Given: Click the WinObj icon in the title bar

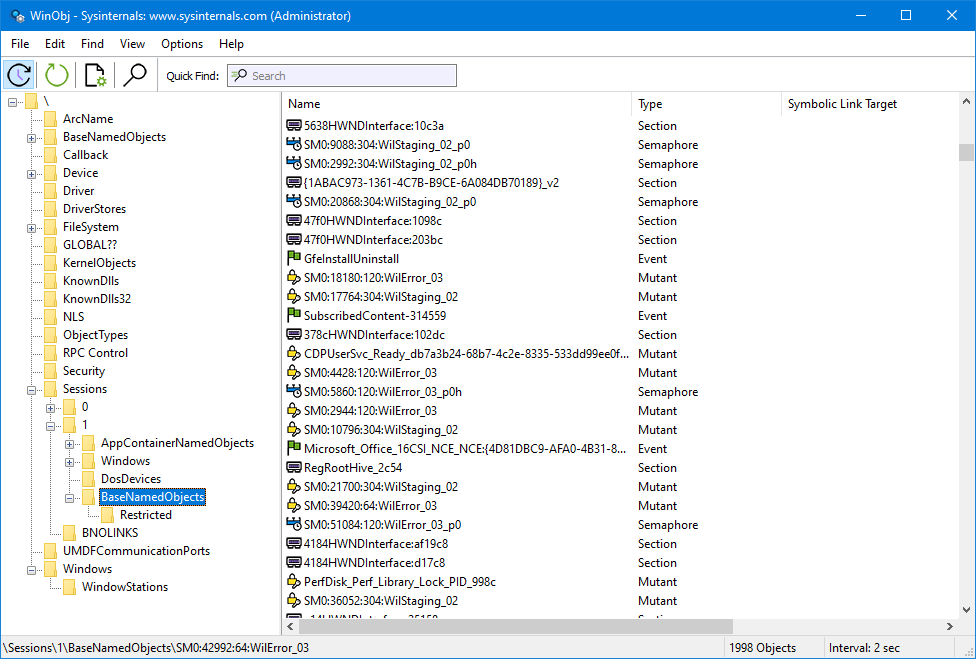Looking at the screenshot, I should [x=16, y=15].
